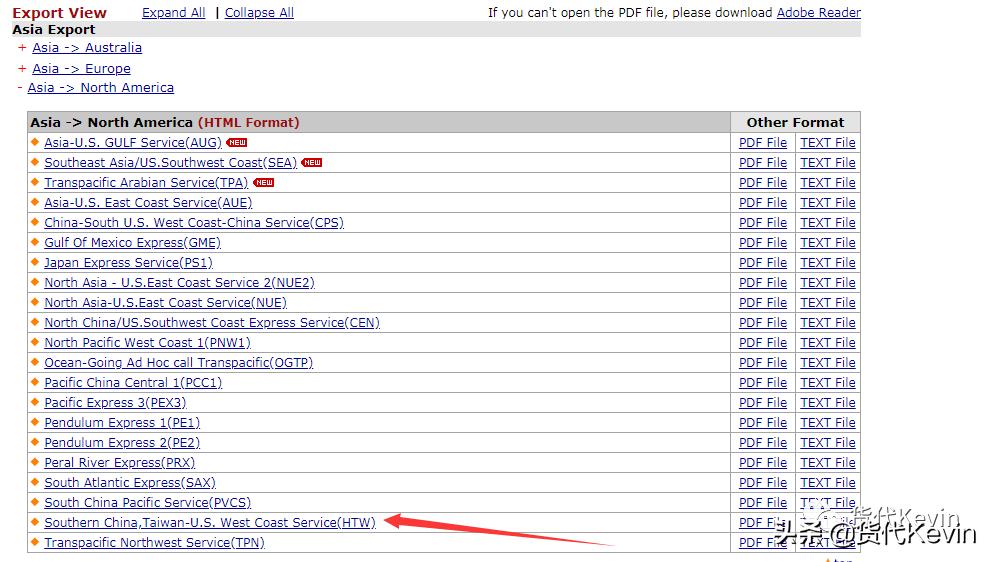Open Gulf Of Mexico Express(GME) link
Screen dimensions: 993x562
(x=132, y=243)
